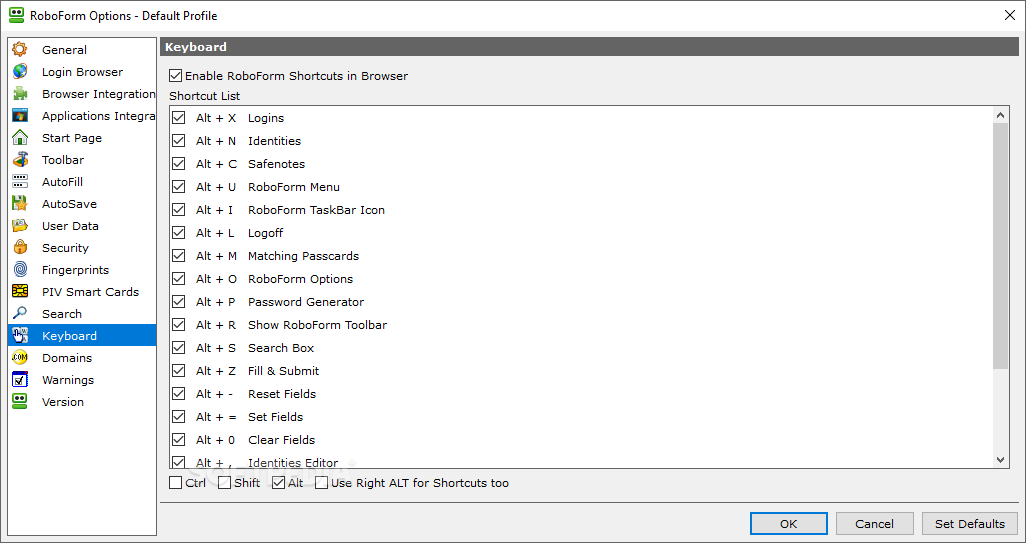Show the Version settings page
1026x543 pixels.
[x=82, y=402]
